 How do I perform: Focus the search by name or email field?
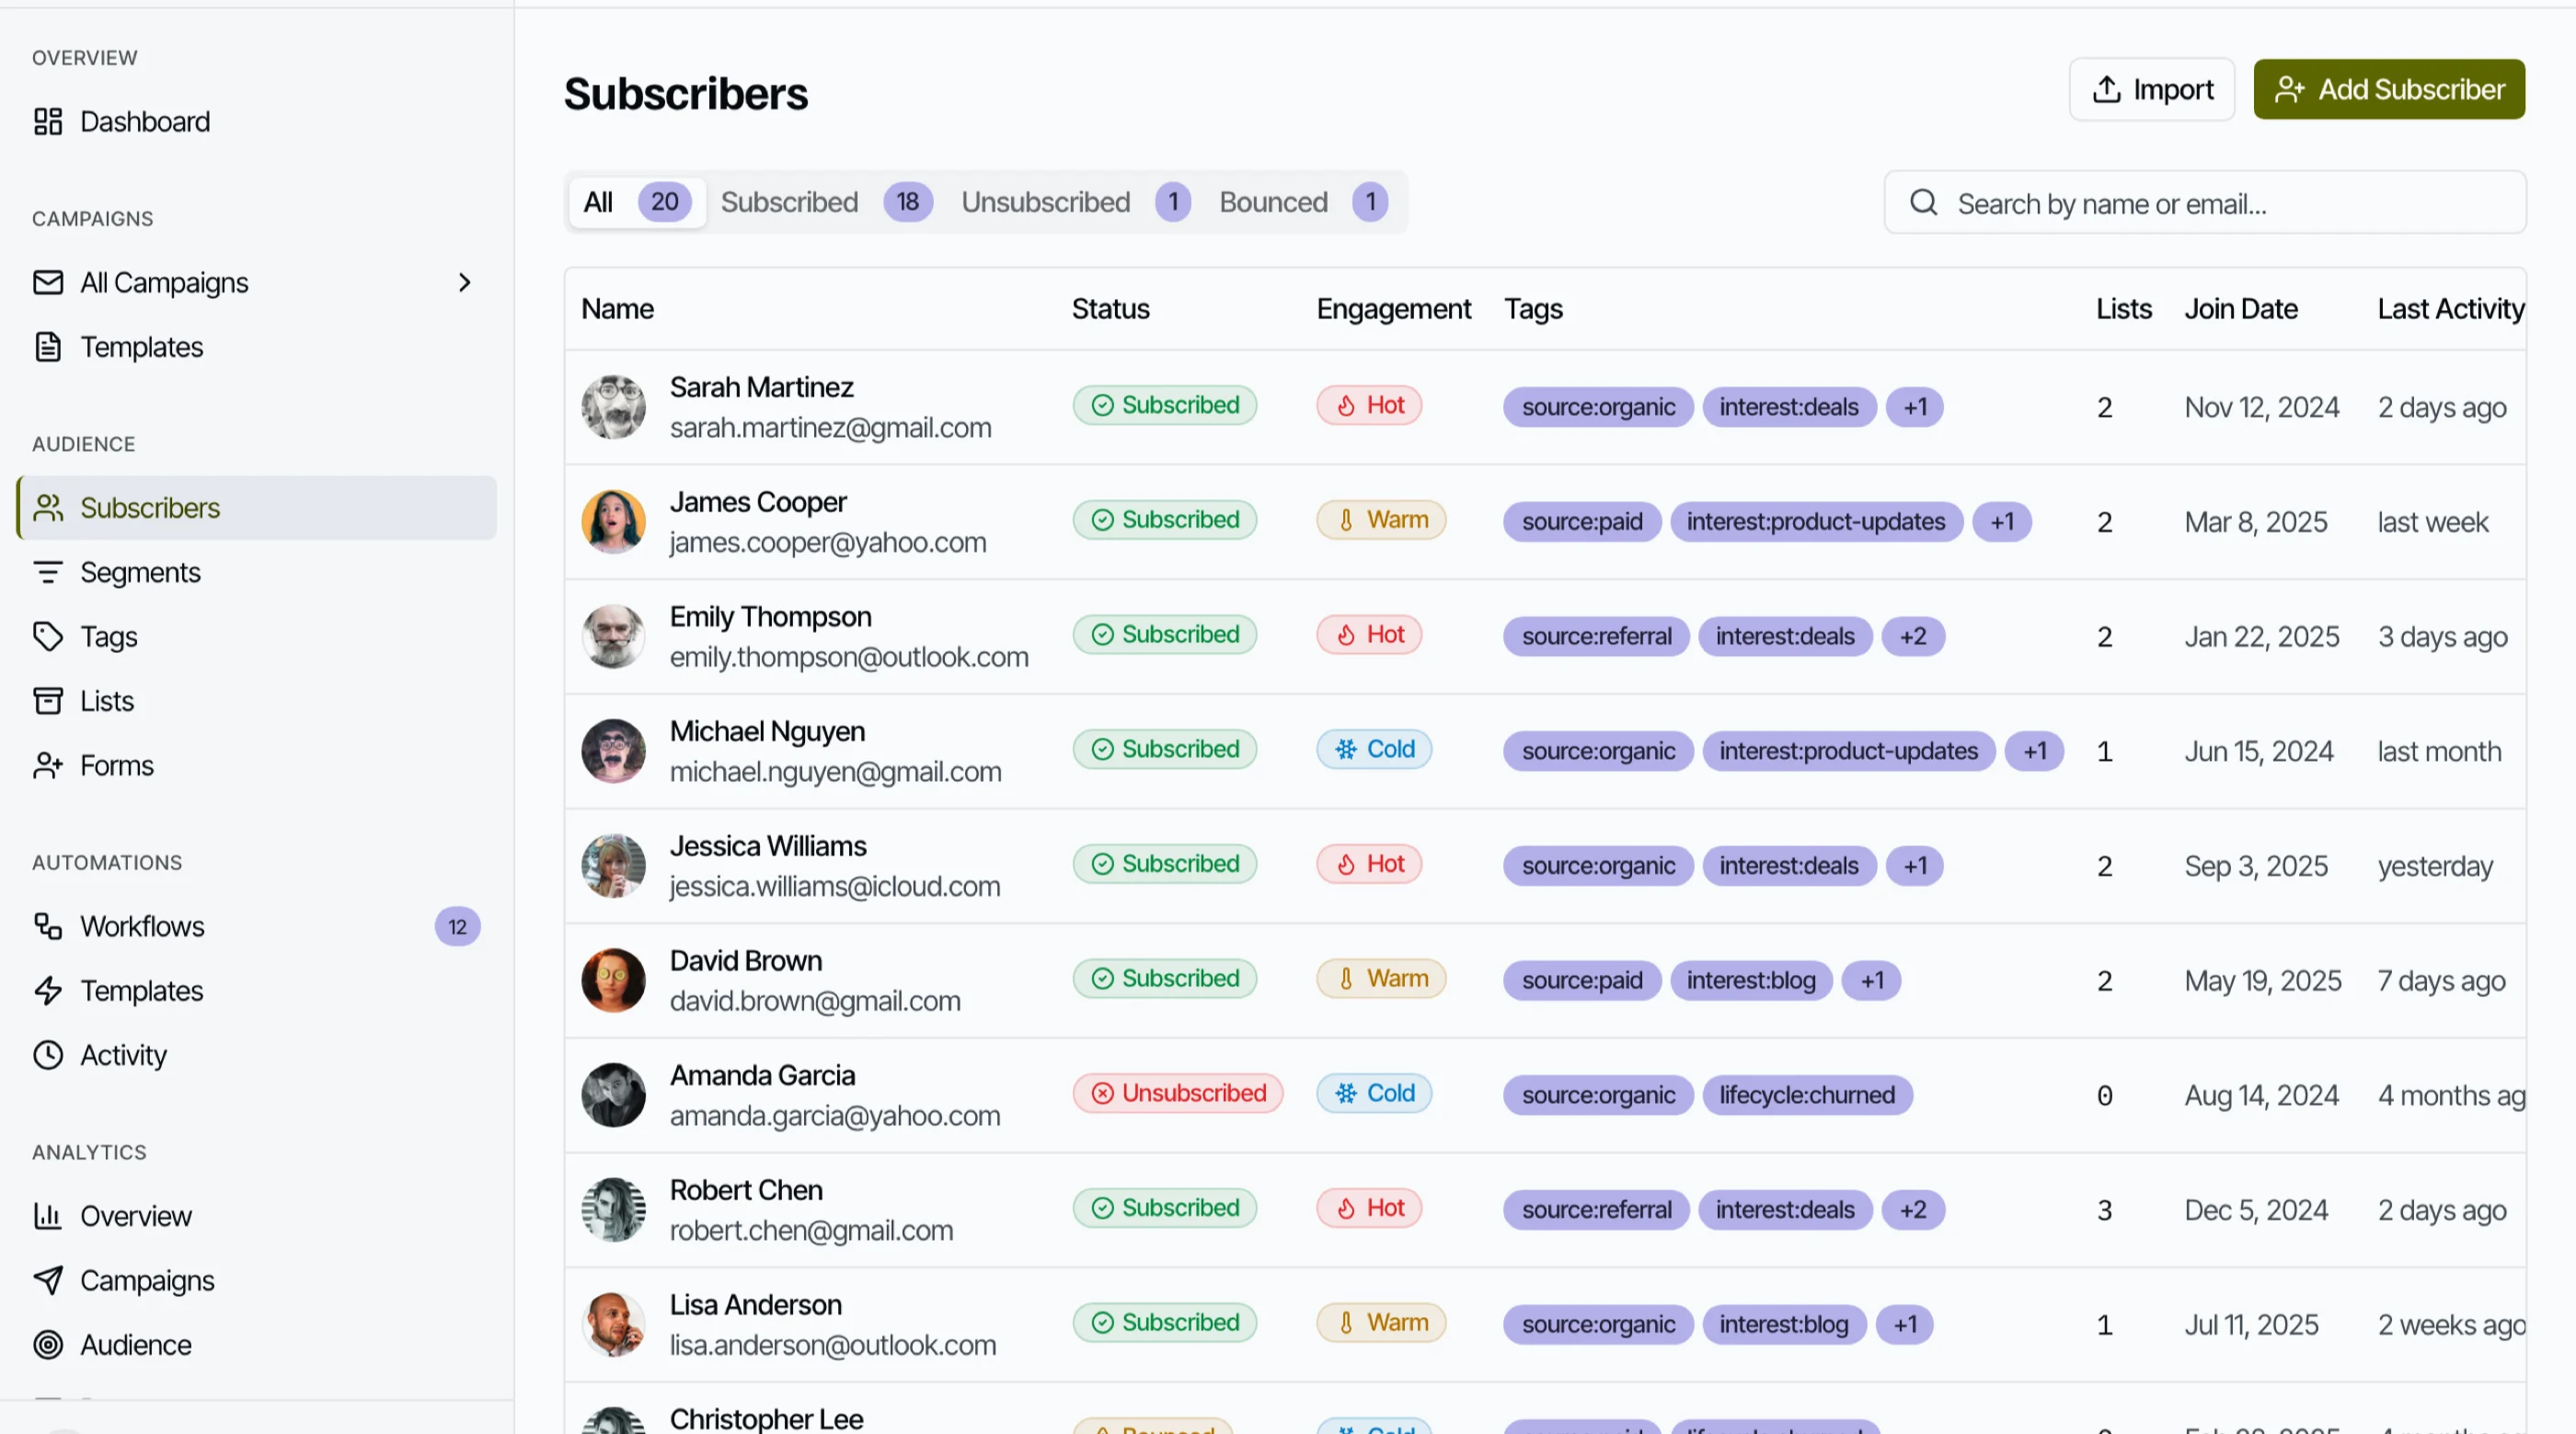pyautogui.click(x=2205, y=203)
